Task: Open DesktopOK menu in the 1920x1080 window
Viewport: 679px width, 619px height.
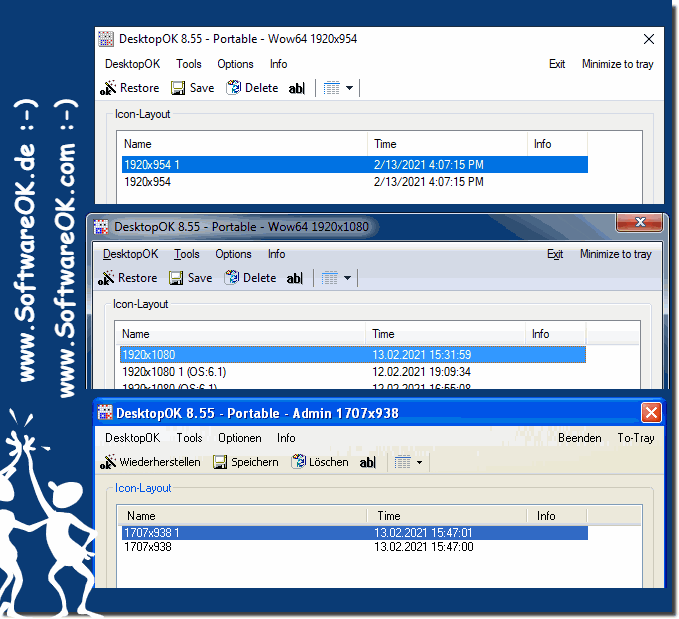Action: (x=131, y=254)
